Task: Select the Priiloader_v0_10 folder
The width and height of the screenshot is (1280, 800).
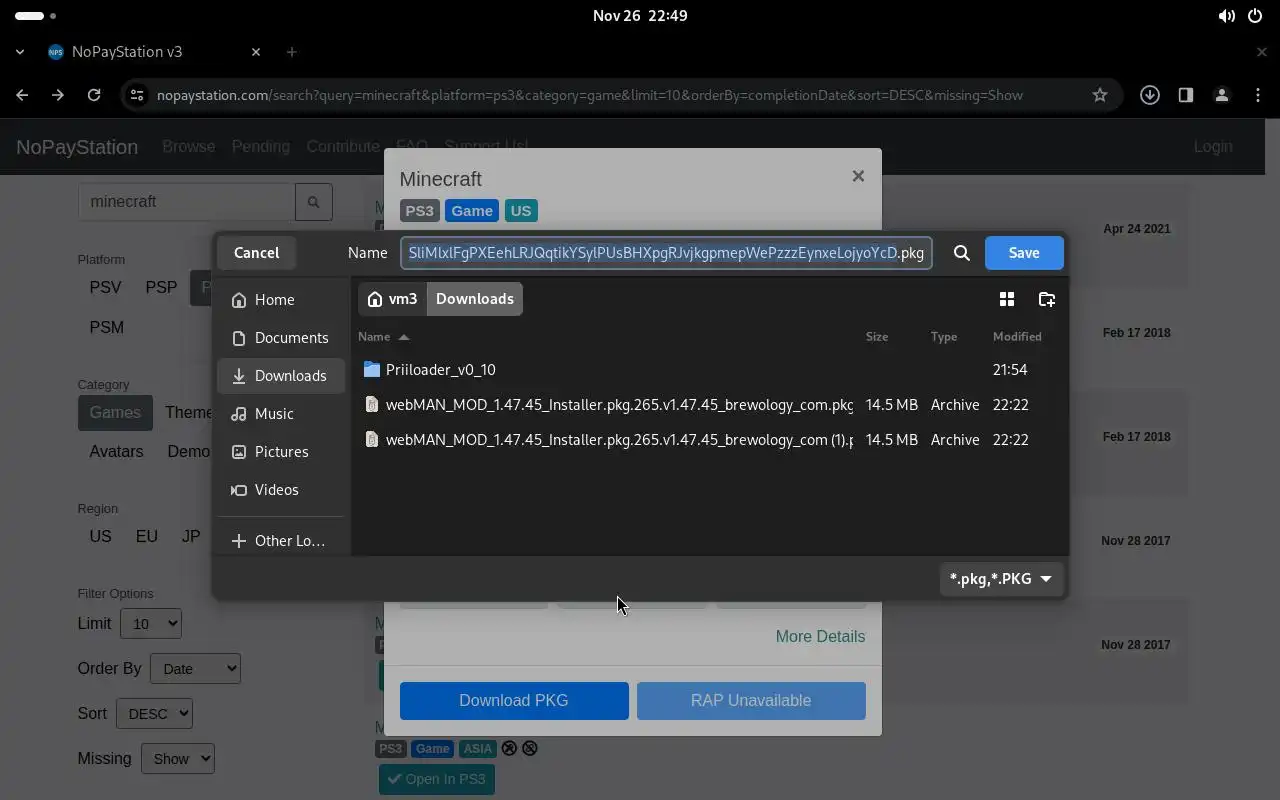Action: coord(709,370)
